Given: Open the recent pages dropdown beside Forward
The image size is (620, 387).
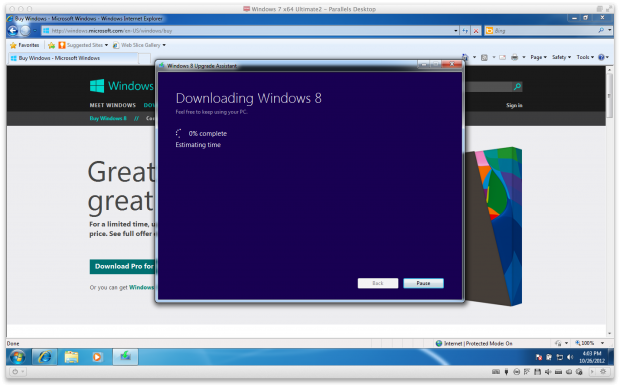Looking at the screenshot, I should pos(35,30).
